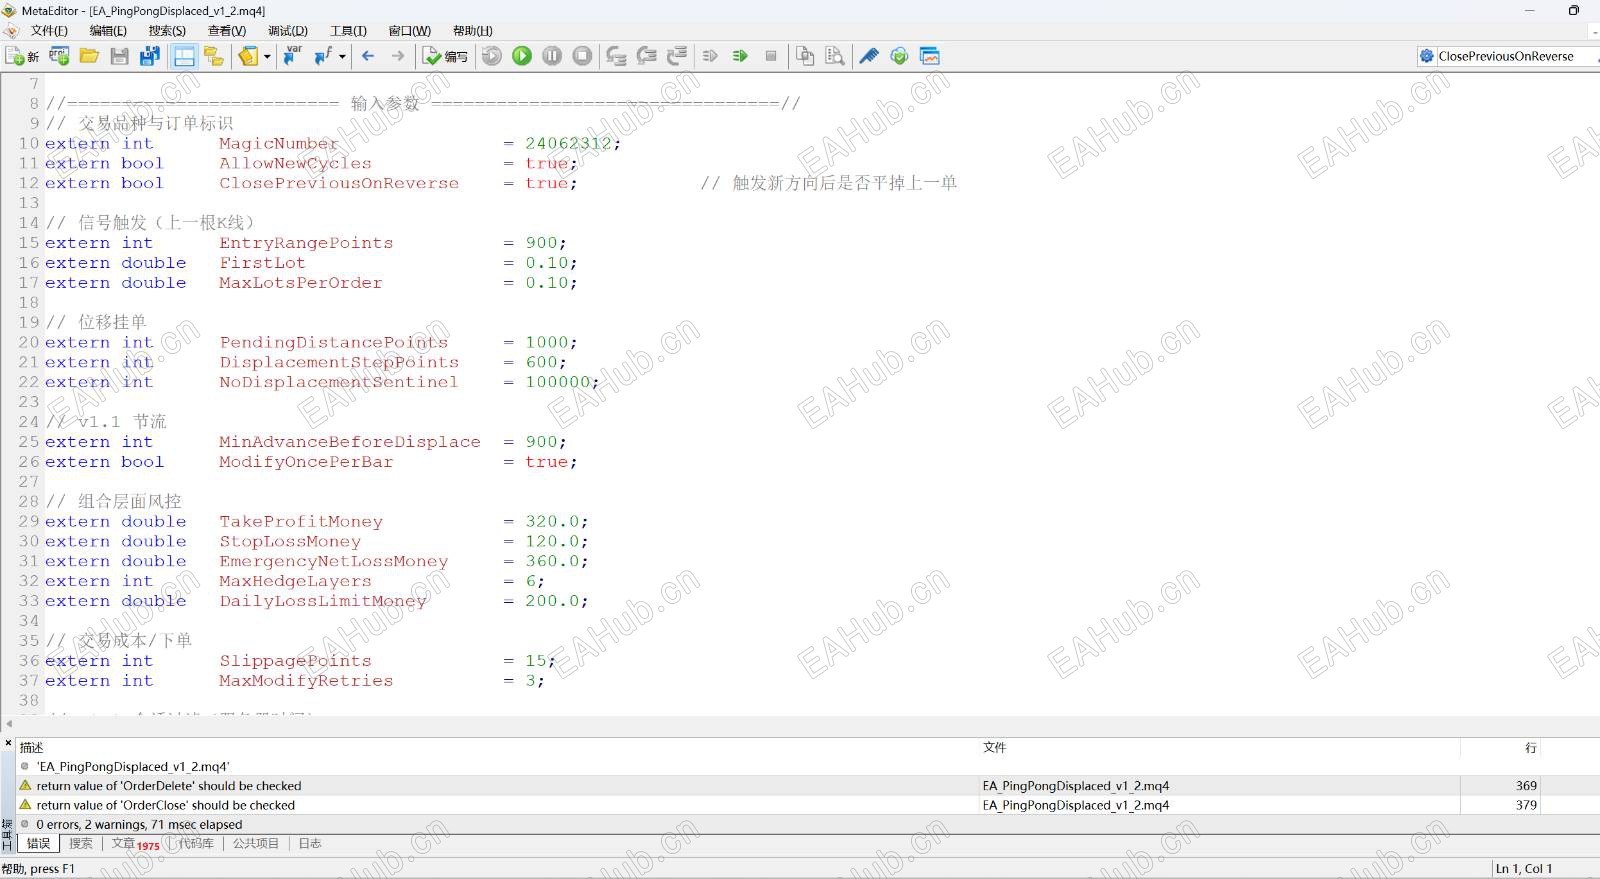Click the var list variables icon
The image size is (1600, 879).
tap(292, 56)
